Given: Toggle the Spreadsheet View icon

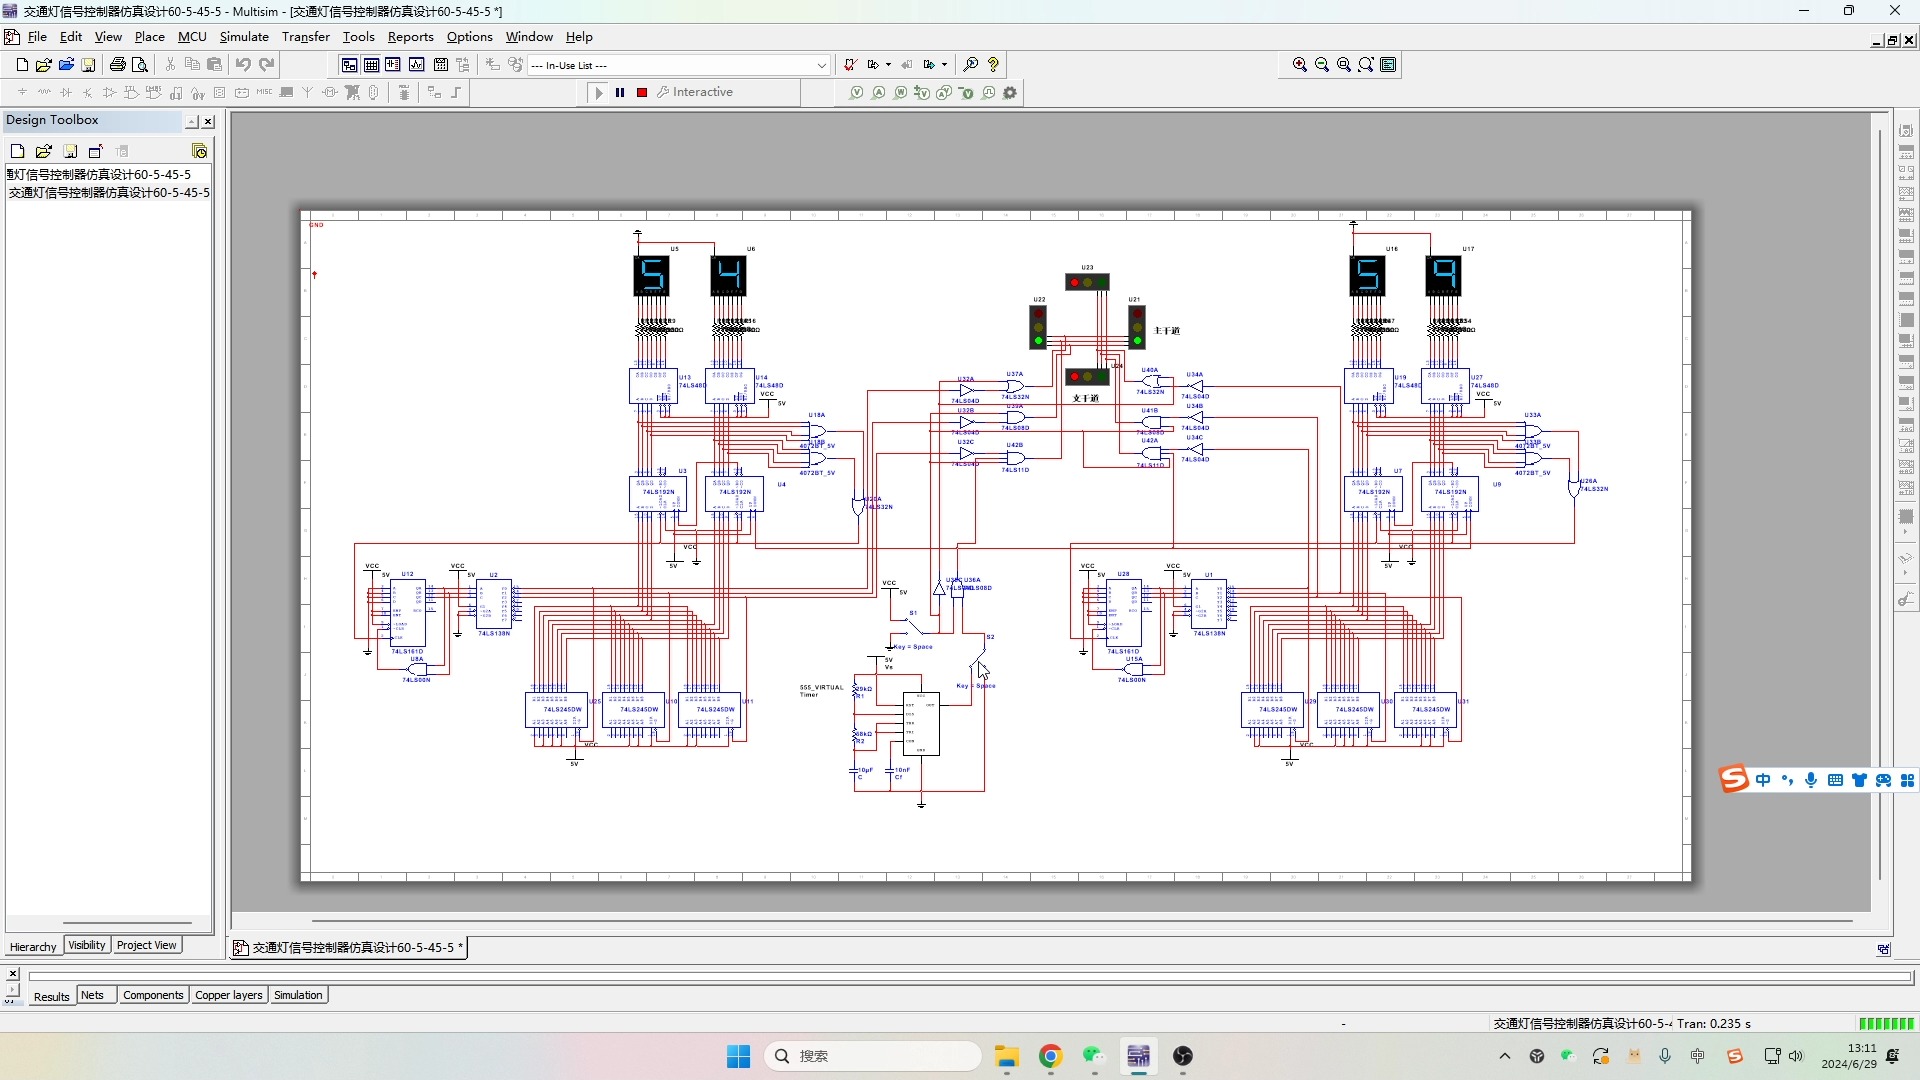Looking at the screenshot, I should (x=371, y=65).
